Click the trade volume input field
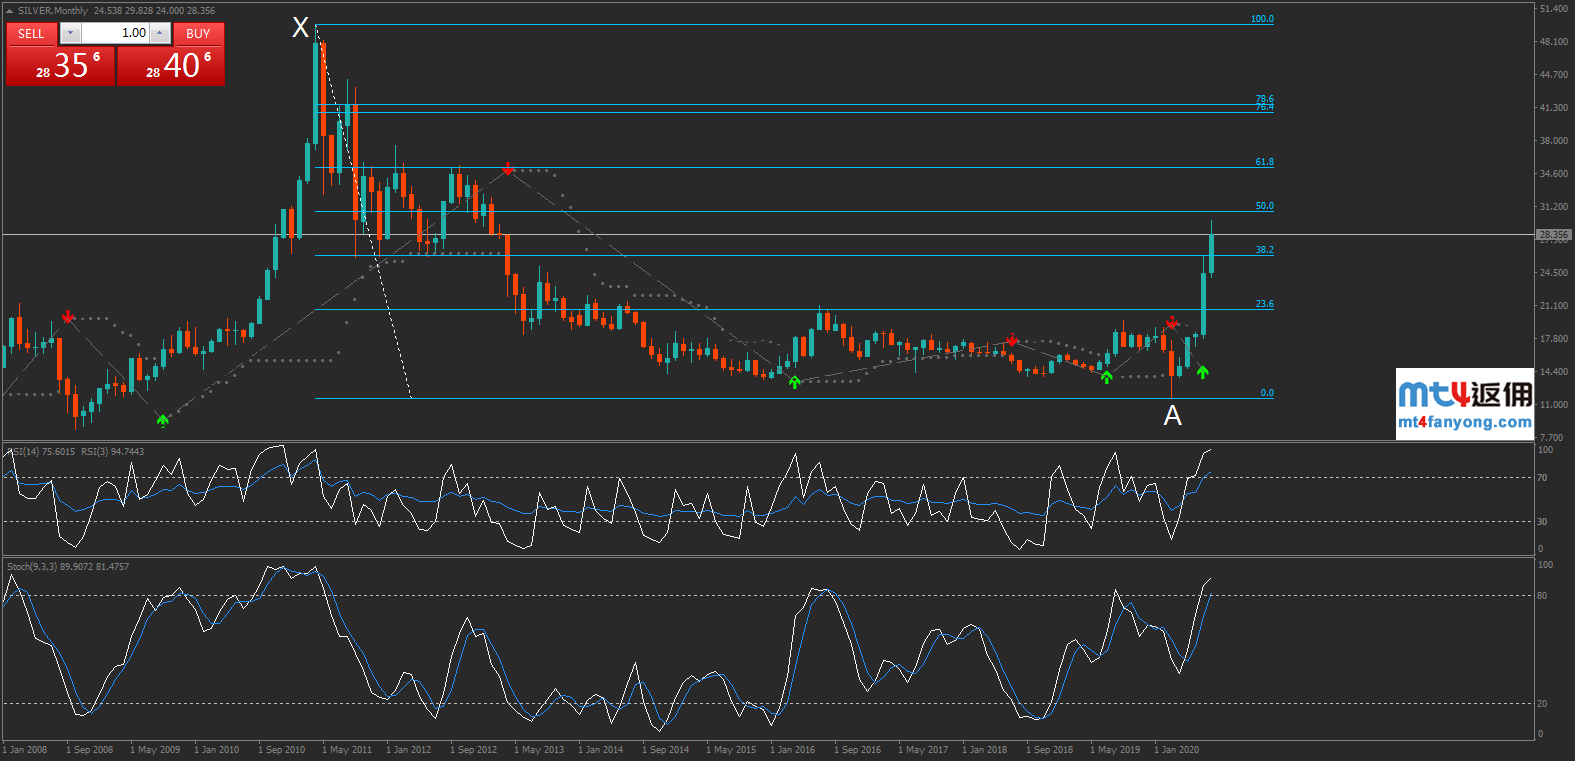Image resolution: width=1575 pixels, height=761 pixels. click(114, 33)
